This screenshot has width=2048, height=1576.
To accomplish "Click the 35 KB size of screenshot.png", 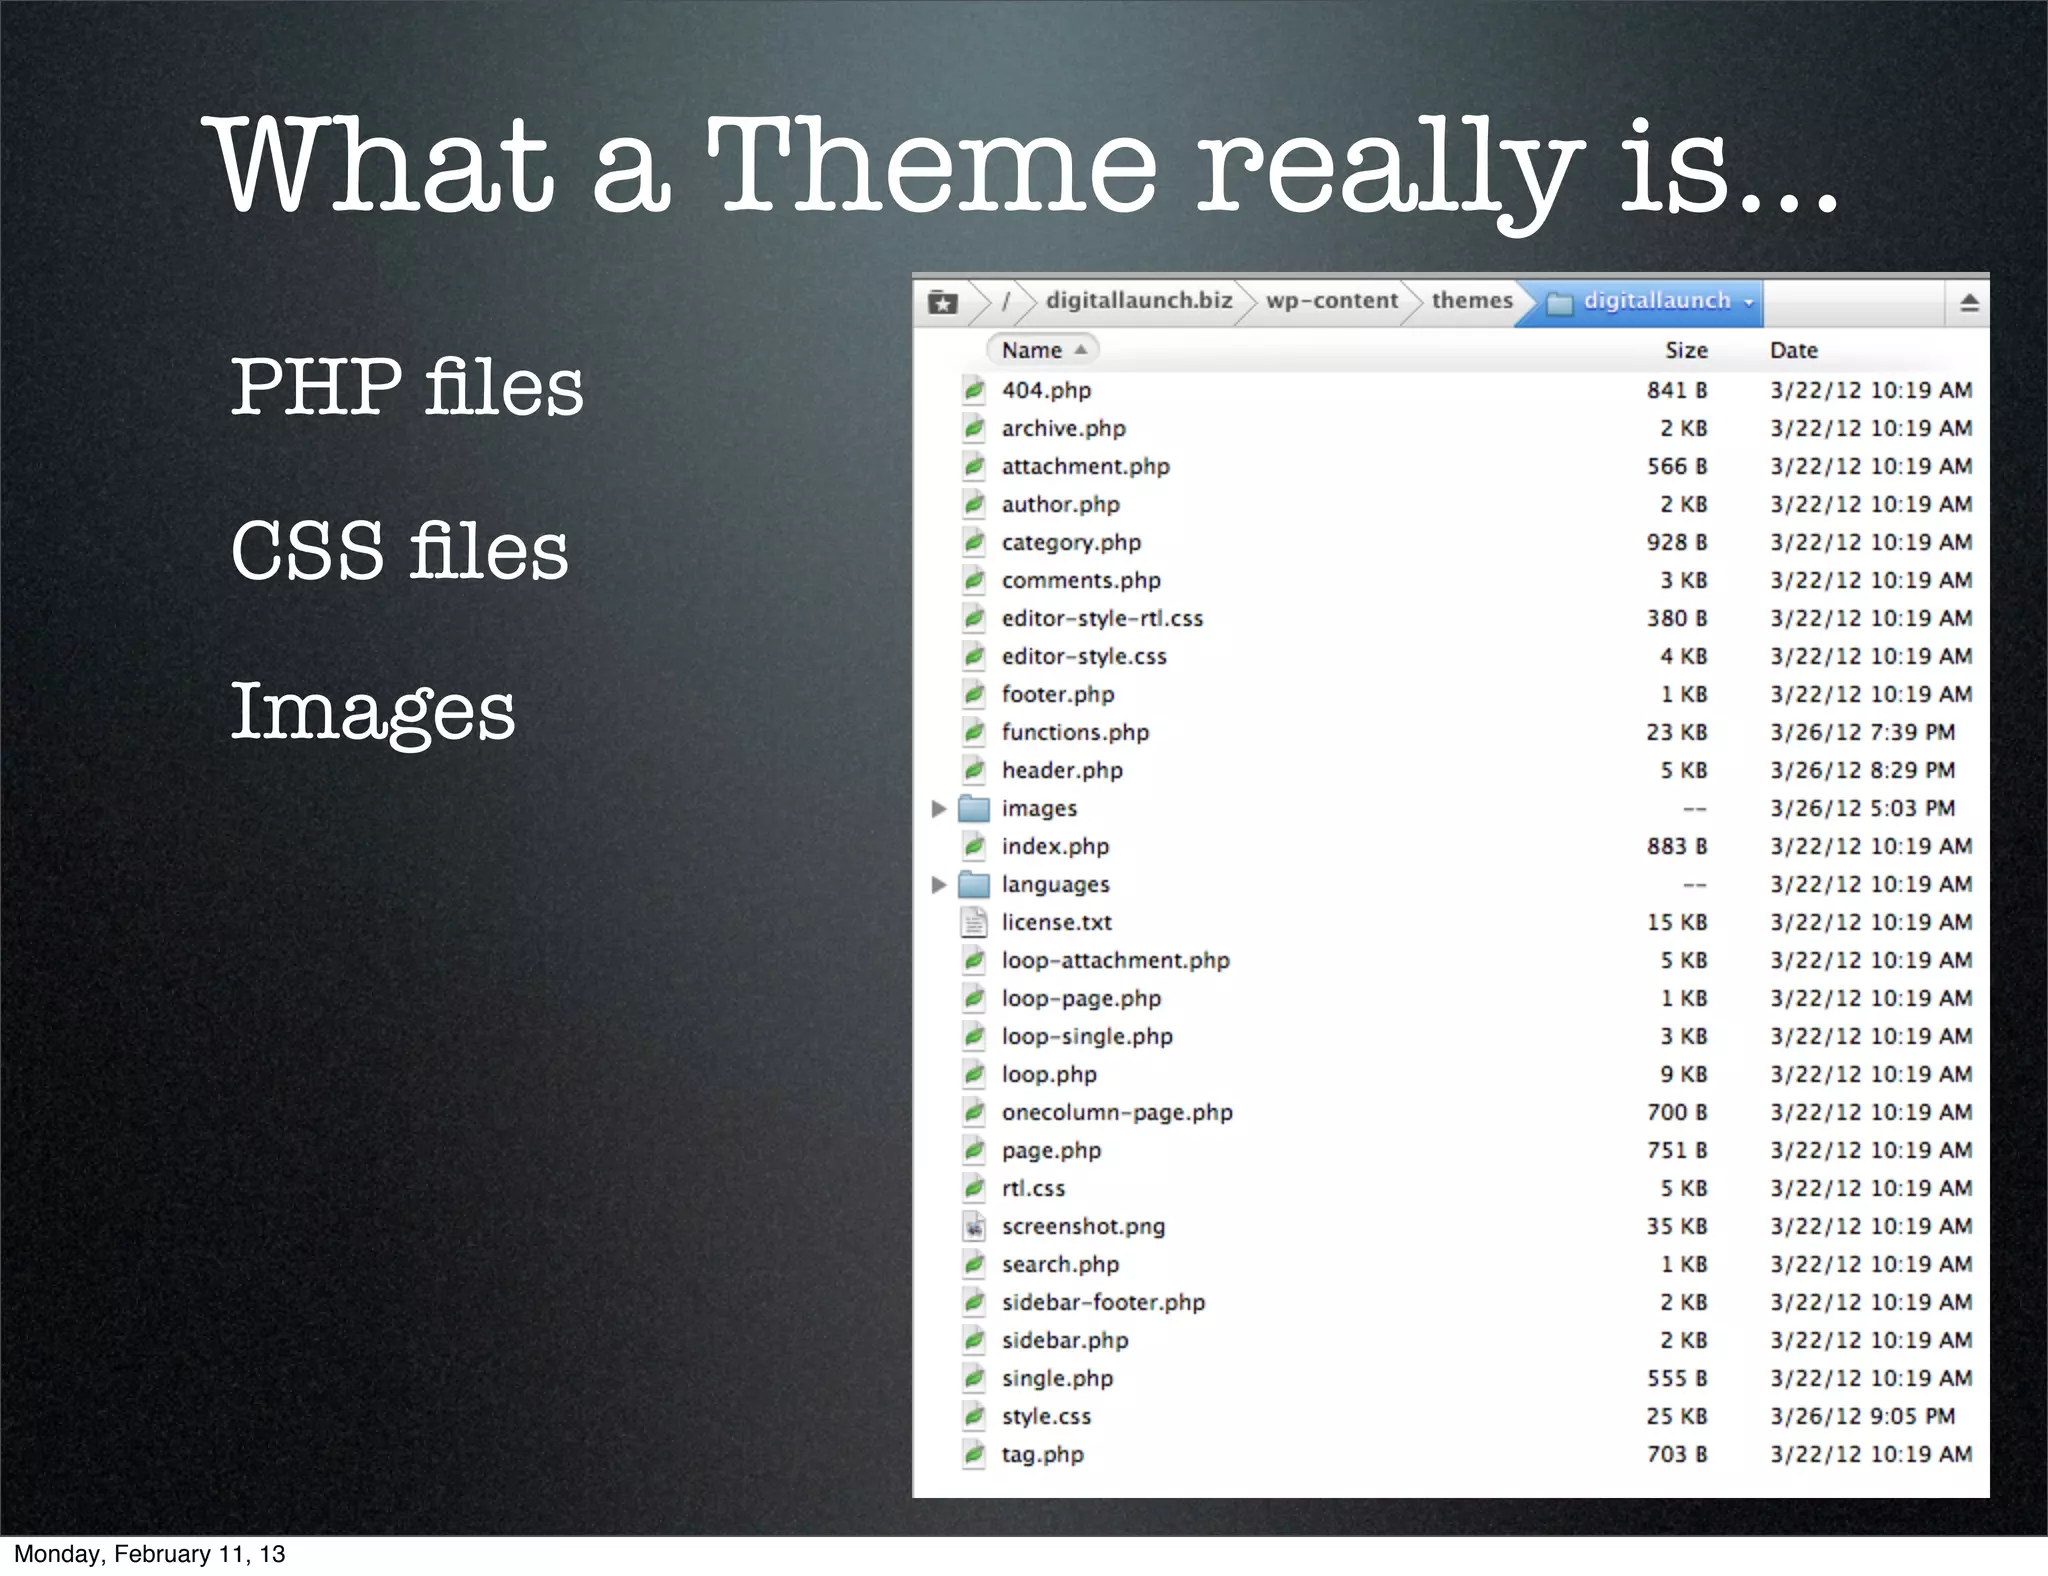I will [1676, 1226].
